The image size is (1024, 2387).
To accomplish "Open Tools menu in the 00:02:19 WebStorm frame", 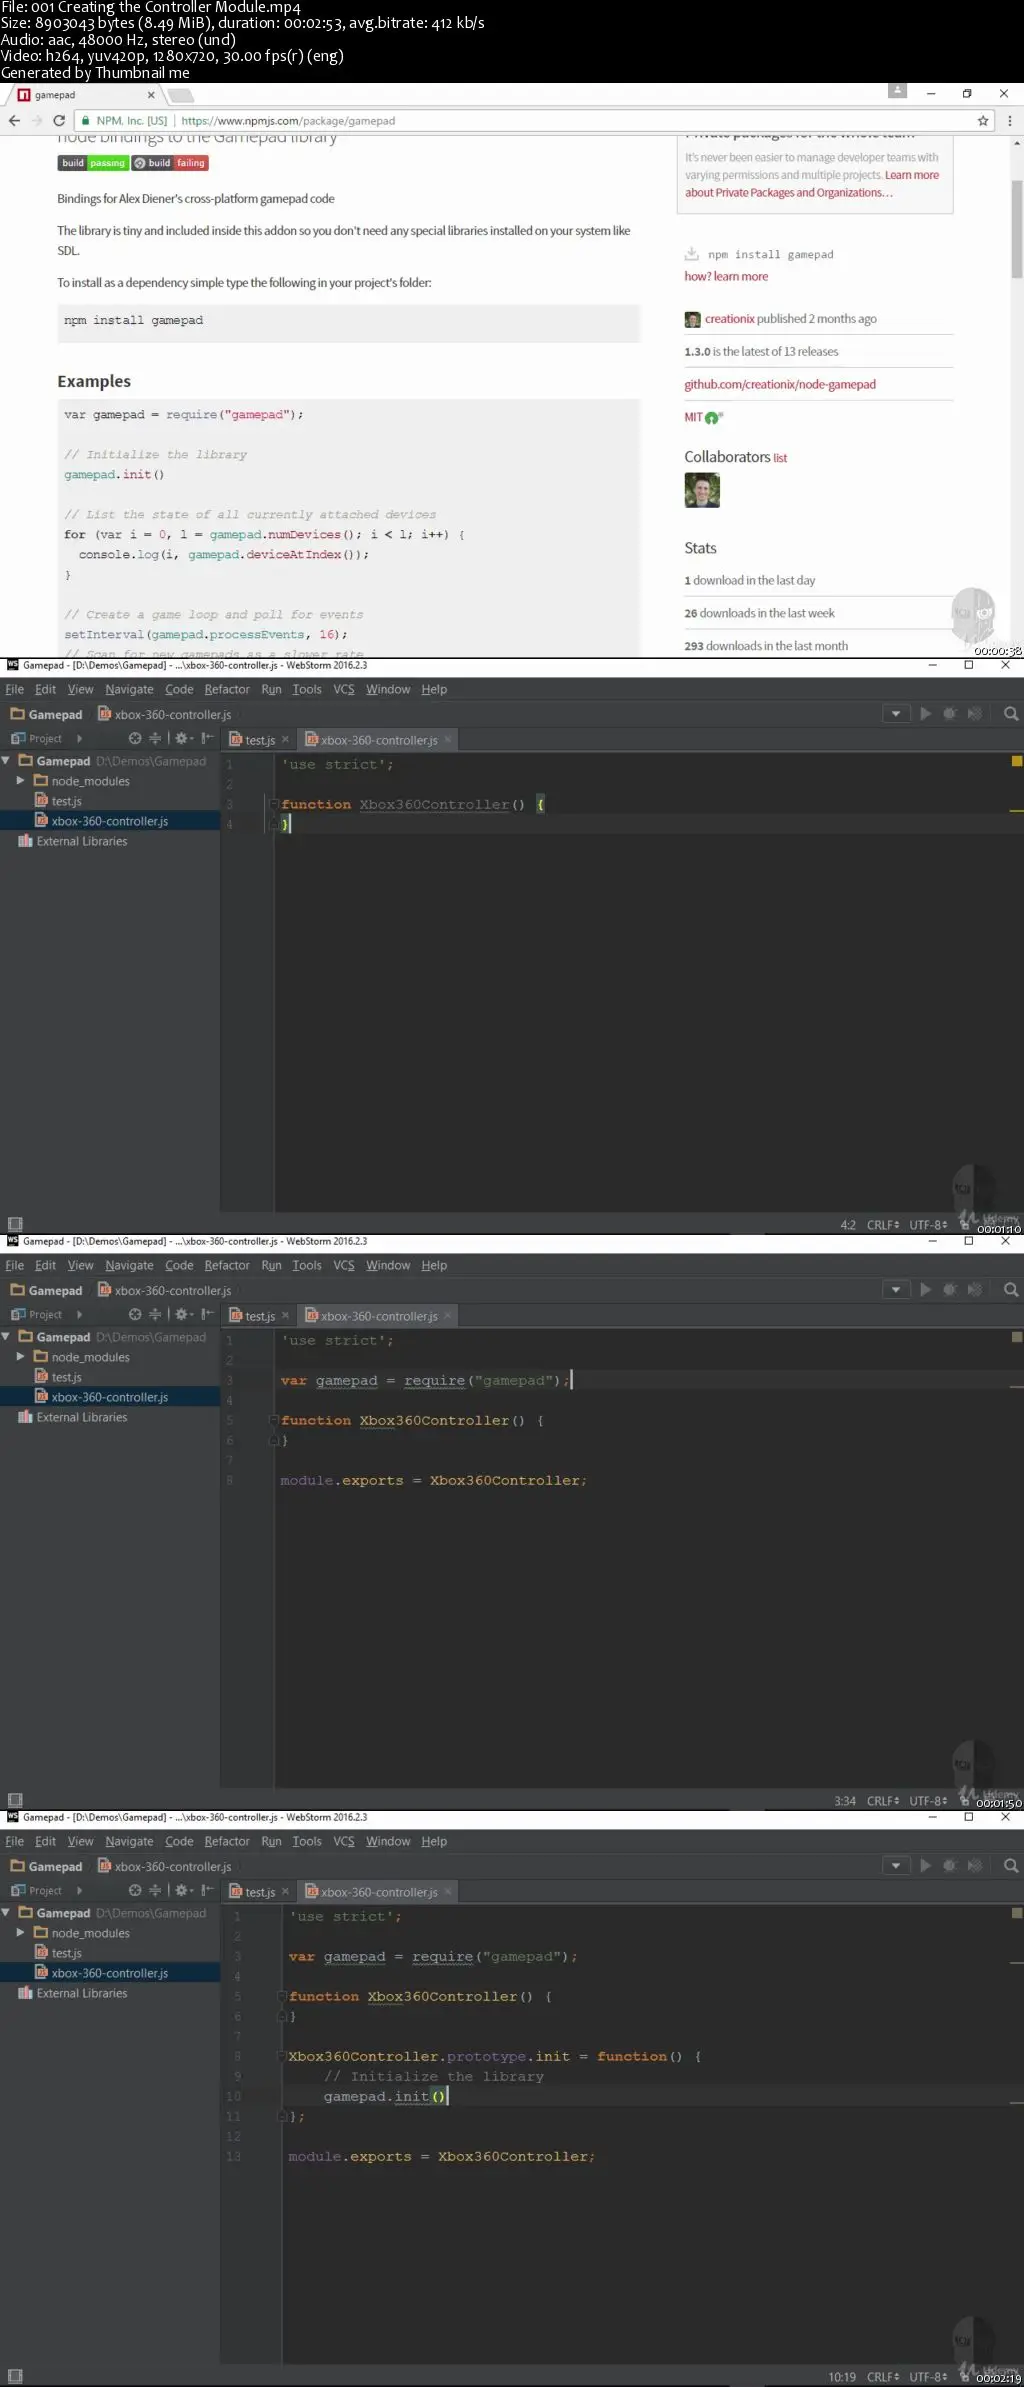I will tap(307, 1841).
